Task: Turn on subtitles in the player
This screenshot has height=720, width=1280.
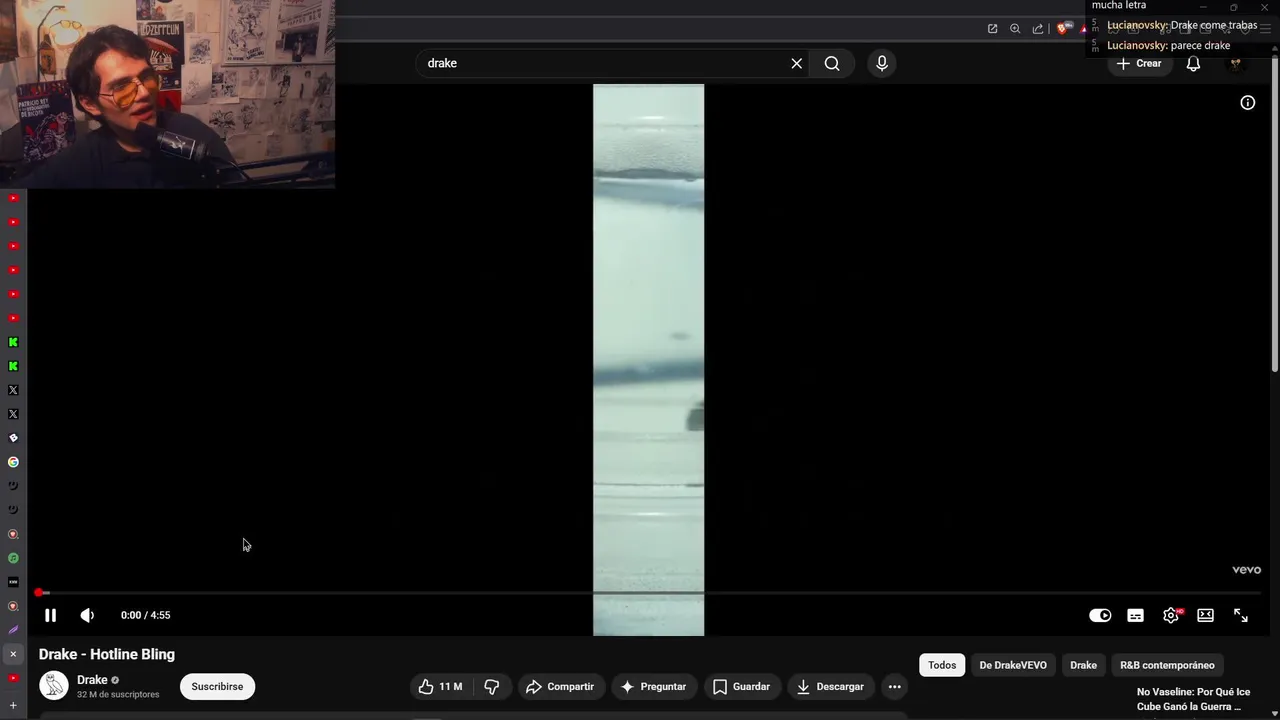Action: 1135,615
